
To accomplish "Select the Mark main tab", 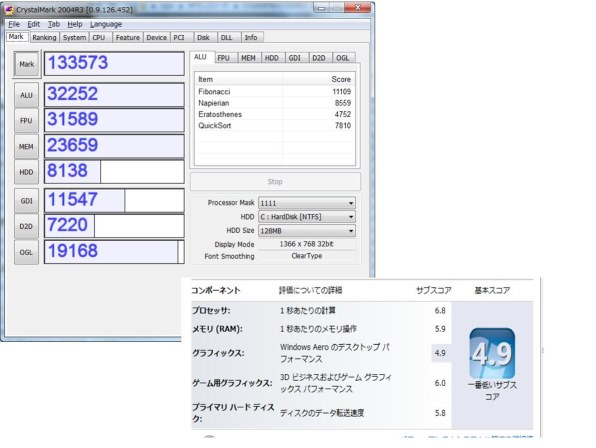I will point(16,37).
